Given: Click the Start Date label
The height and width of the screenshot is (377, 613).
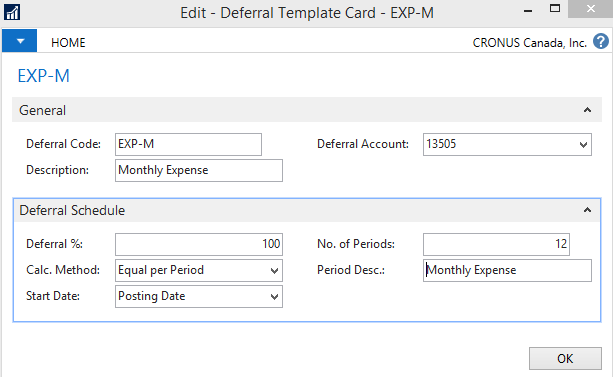Looking at the screenshot, I should (53, 296).
